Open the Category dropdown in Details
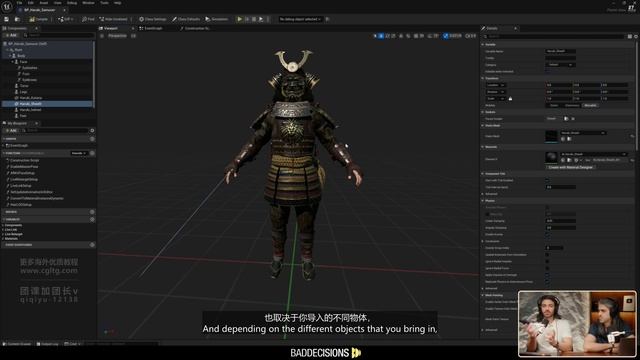640x360 pixels. [560, 64]
